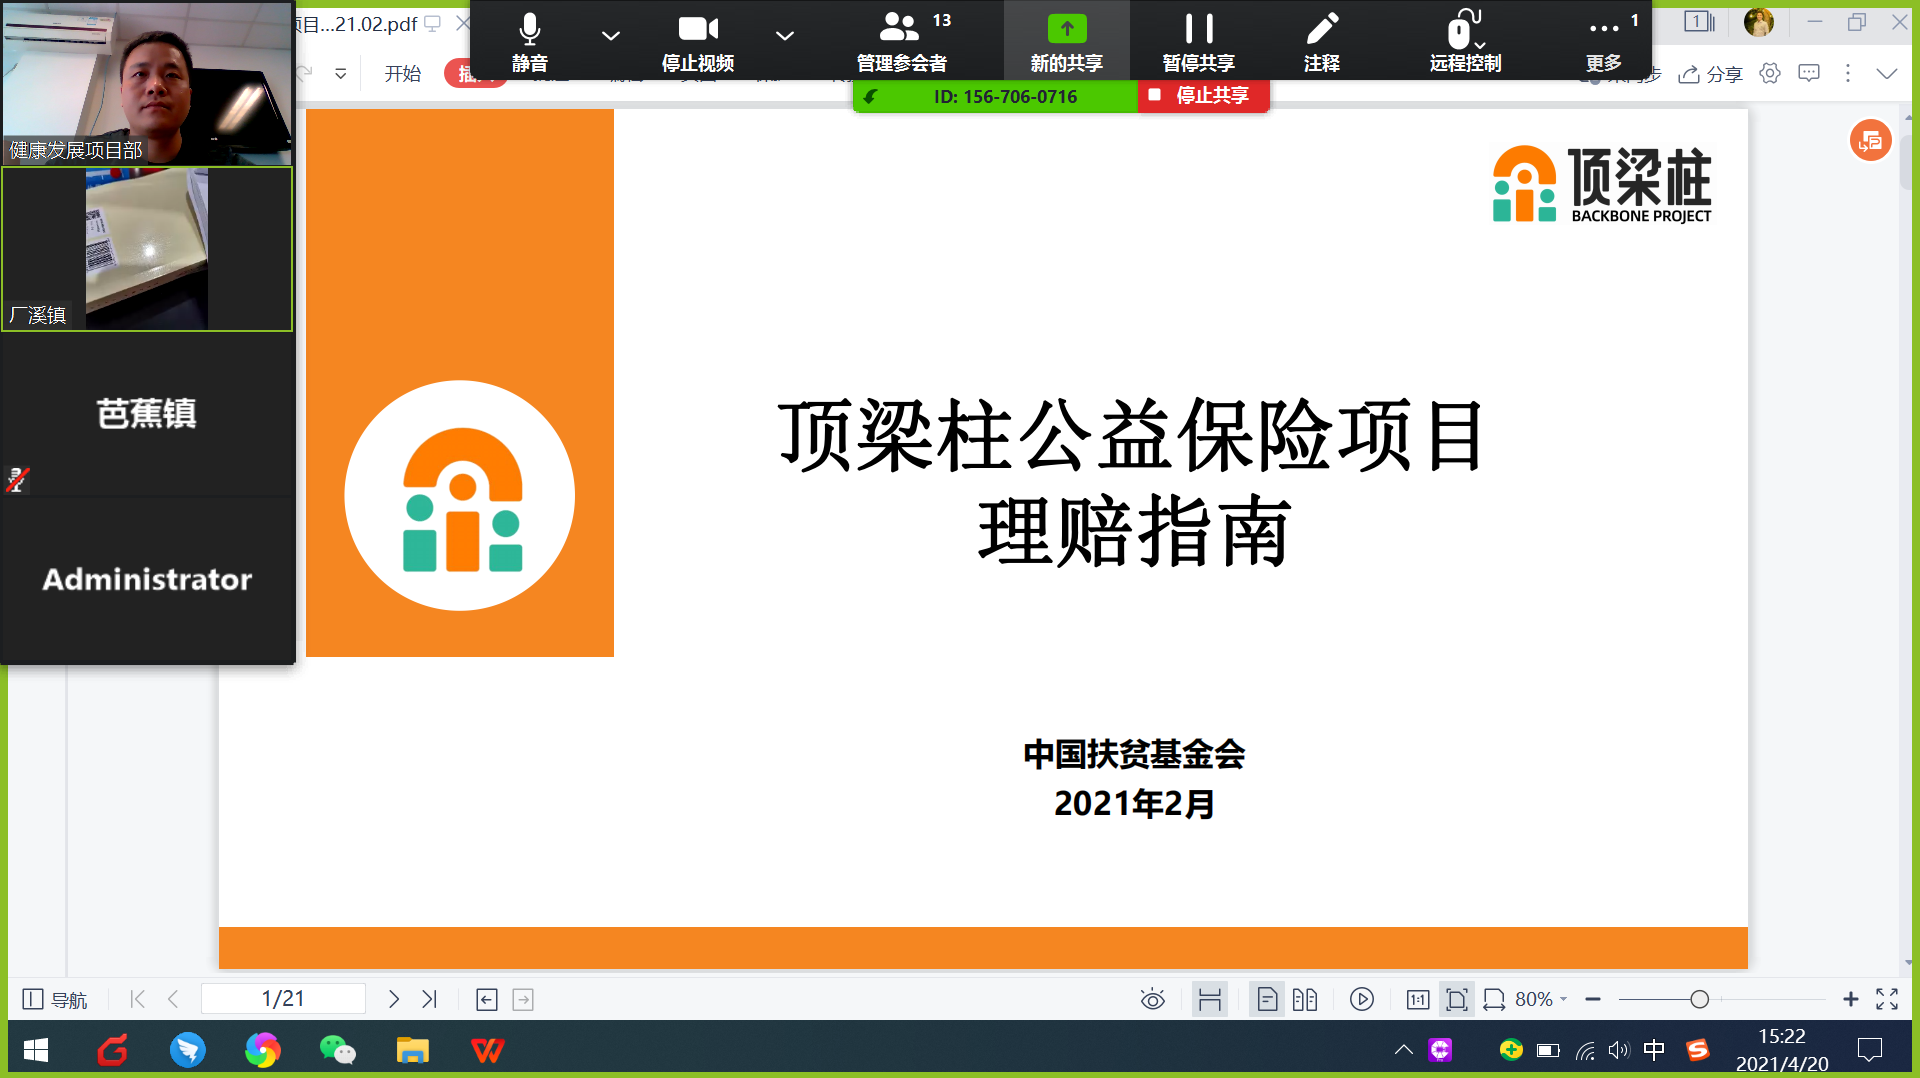Set zoom to actual size 1:1
Image resolution: width=1920 pixels, height=1078 pixels.
pyautogui.click(x=1418, y=1000)
